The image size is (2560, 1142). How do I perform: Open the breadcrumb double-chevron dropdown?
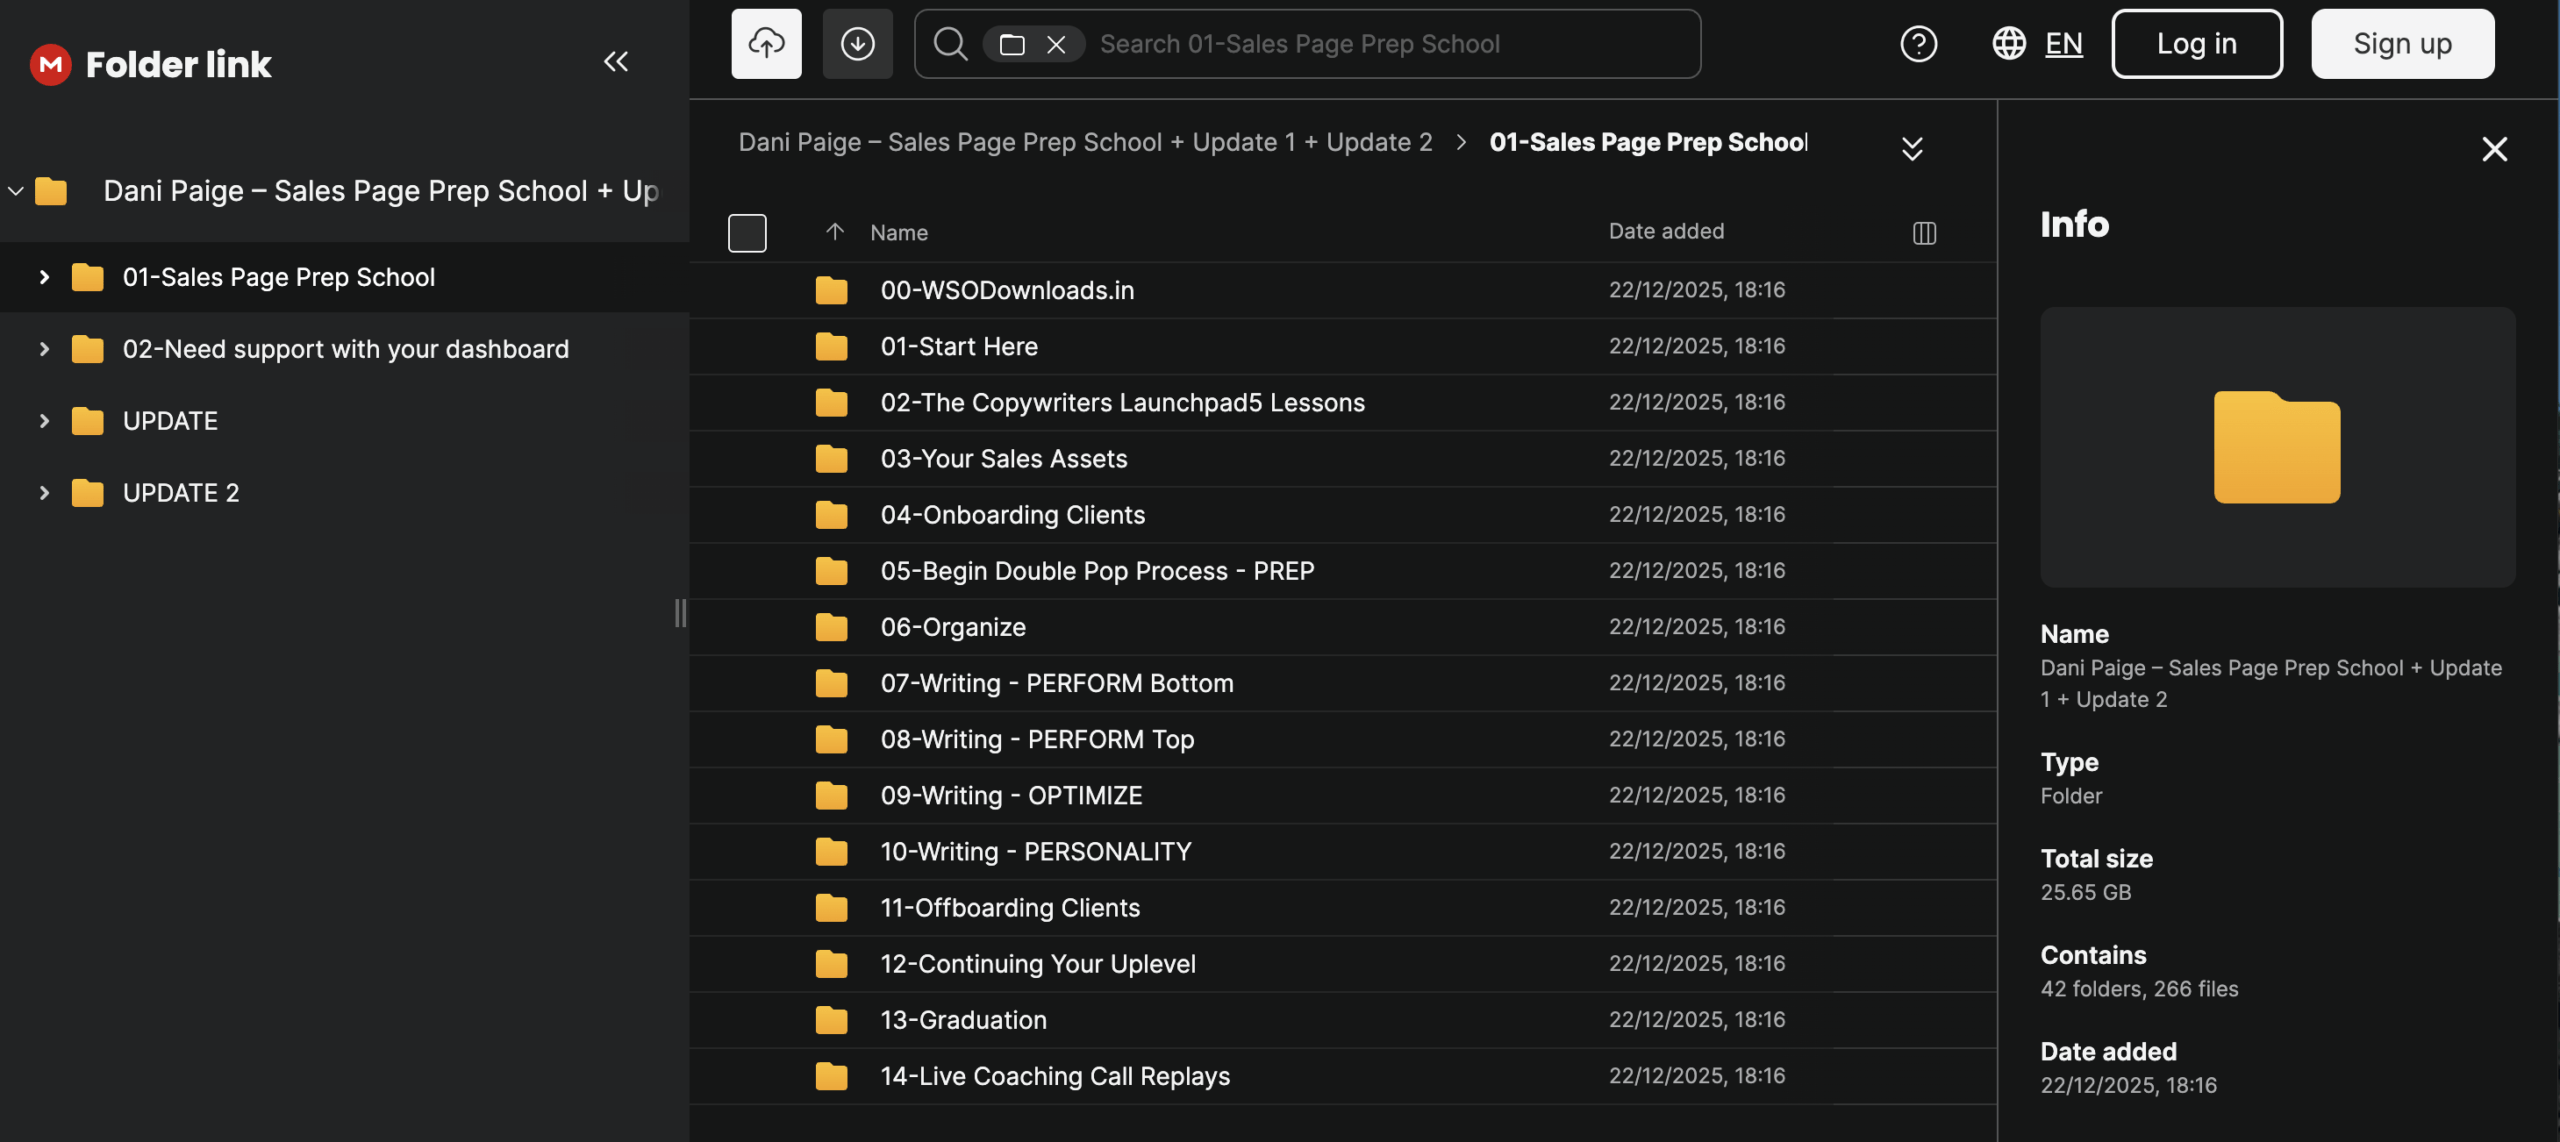(x=1912, y=149)
